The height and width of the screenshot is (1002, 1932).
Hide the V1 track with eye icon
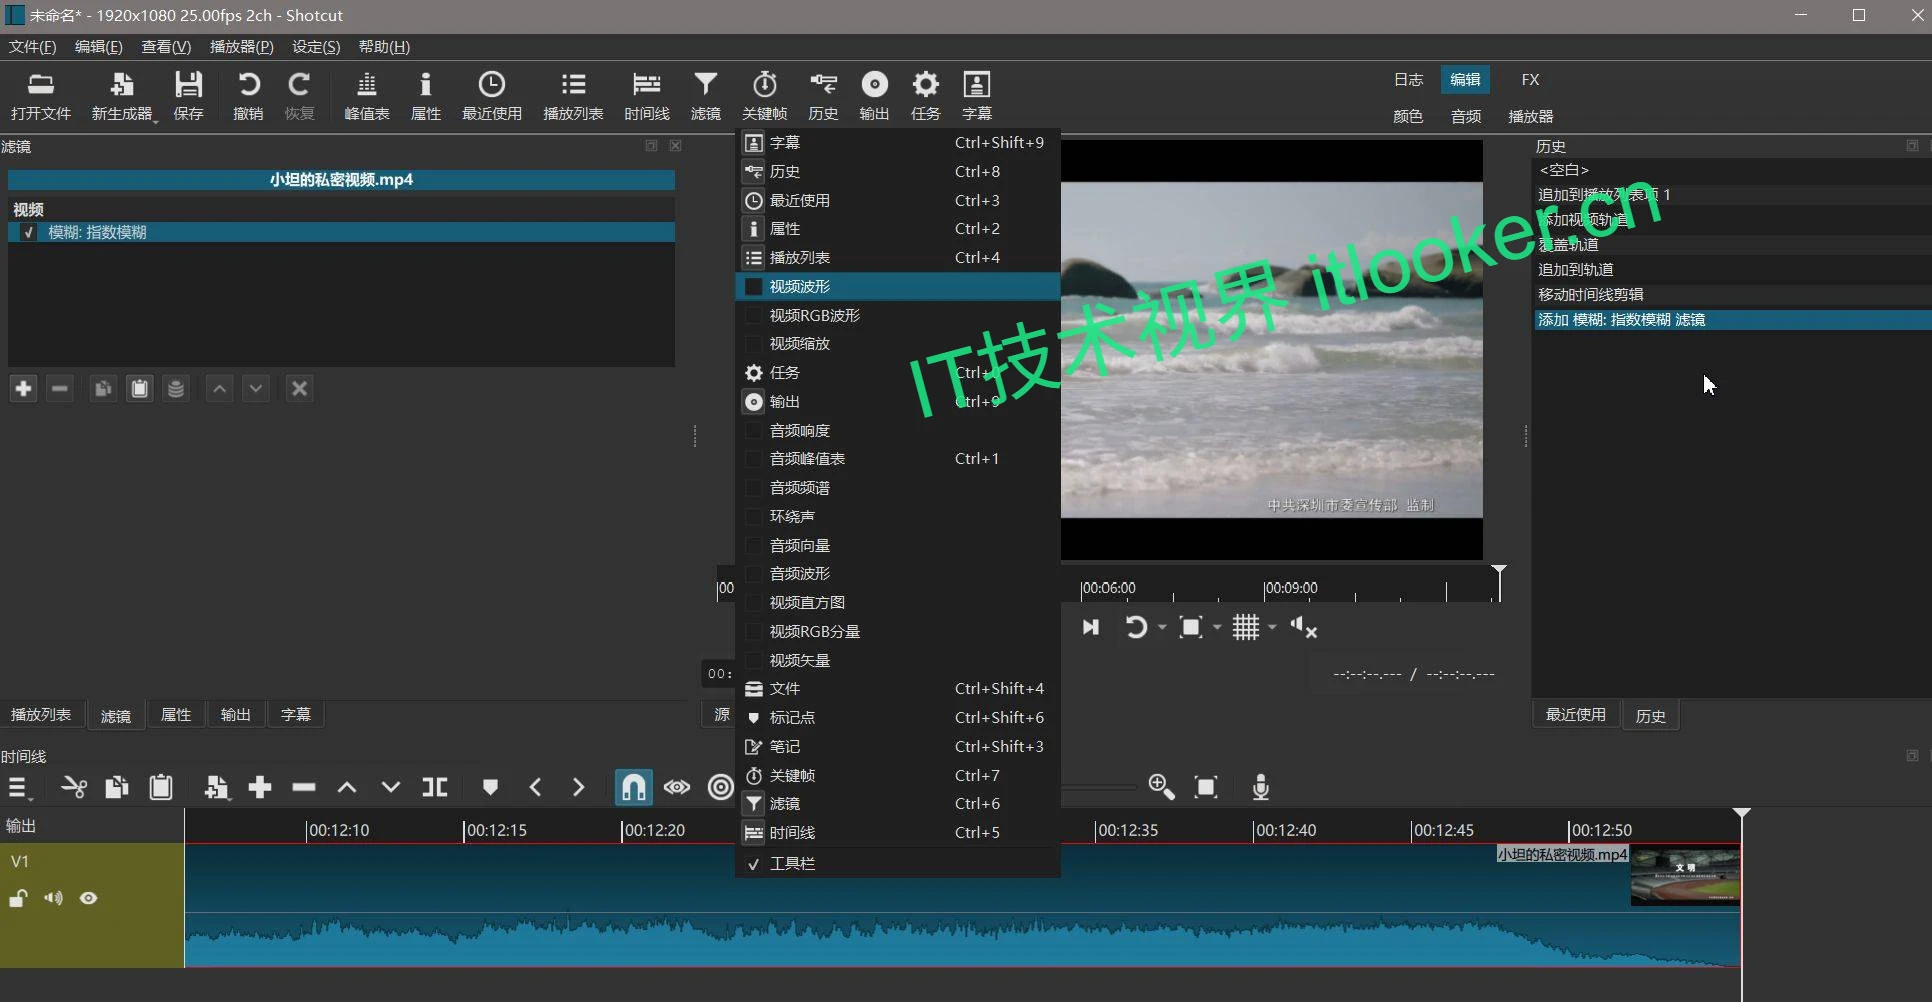(89, 898)
